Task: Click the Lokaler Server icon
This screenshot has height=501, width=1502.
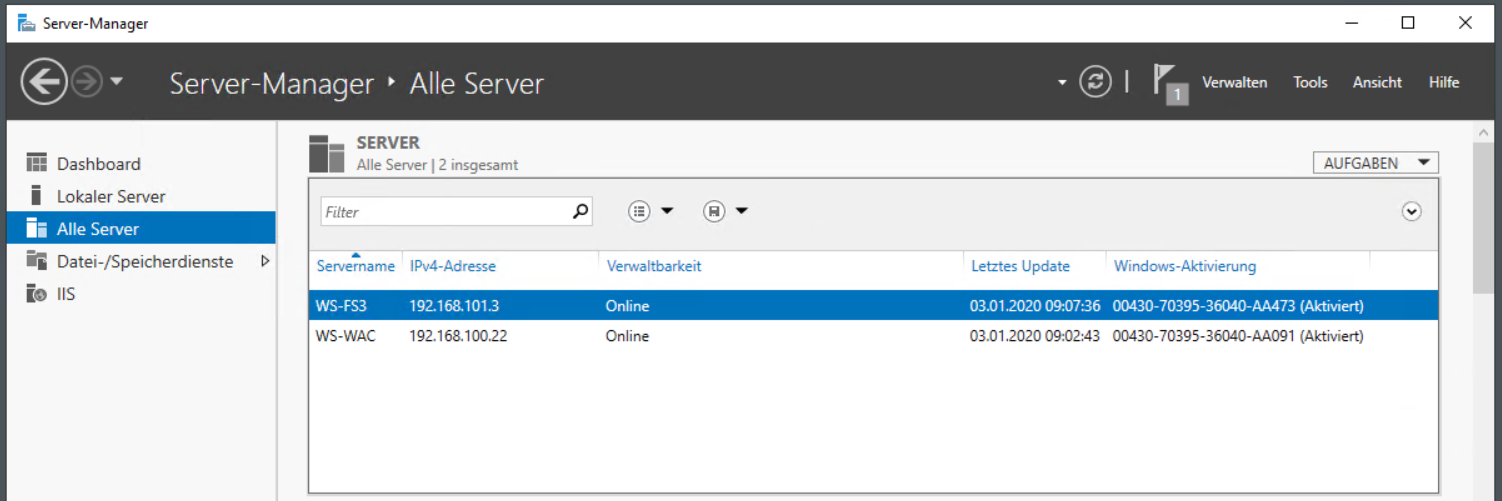Action: pos(36,195)
